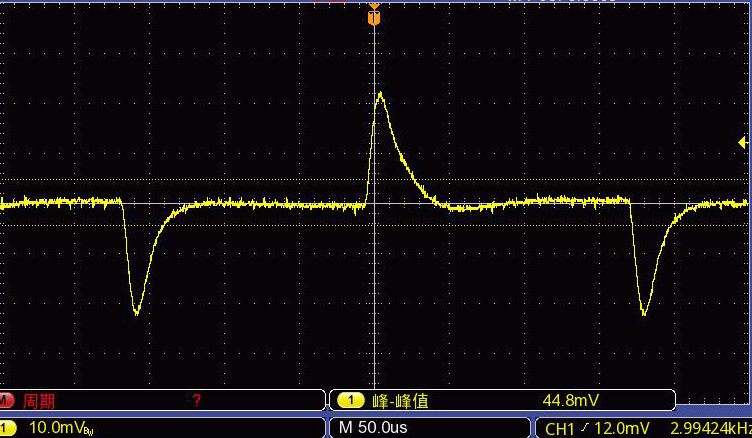Click the first negative pulse trough
The height and width of the screenshot is (438, 752).
[136, 313]
